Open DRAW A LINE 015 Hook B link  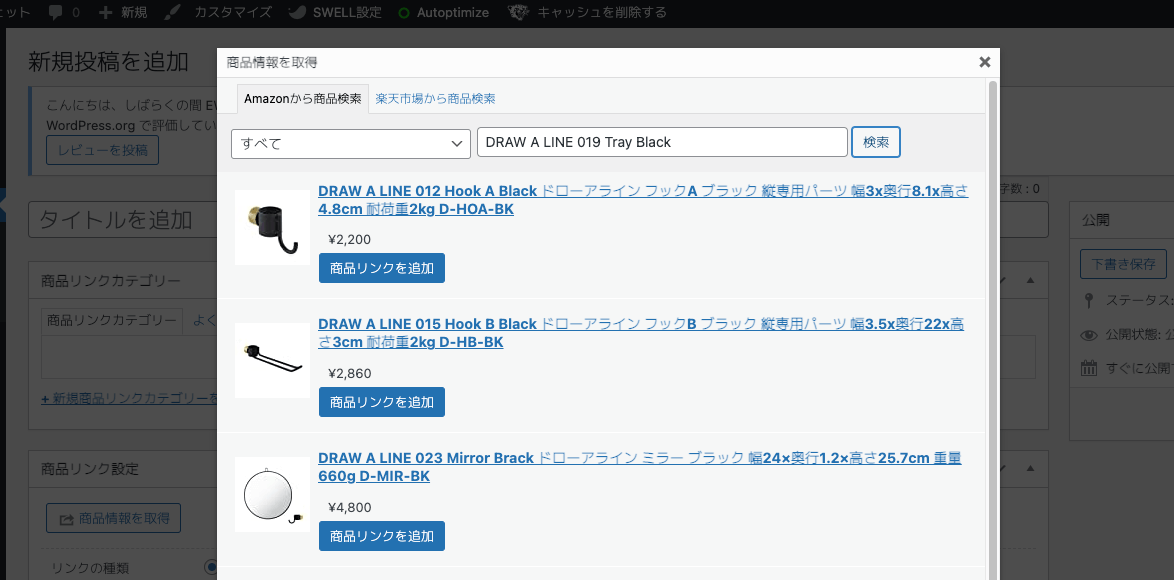(x=641, y=333)
